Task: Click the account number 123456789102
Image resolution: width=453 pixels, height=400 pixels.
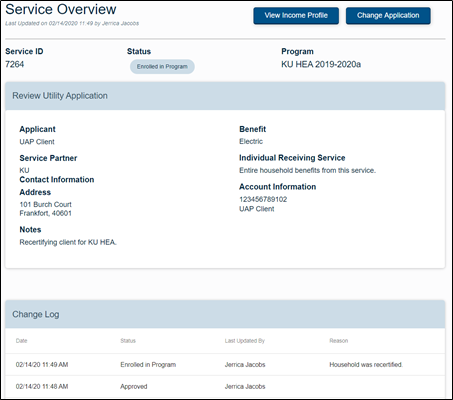Action: click(263, 199)
